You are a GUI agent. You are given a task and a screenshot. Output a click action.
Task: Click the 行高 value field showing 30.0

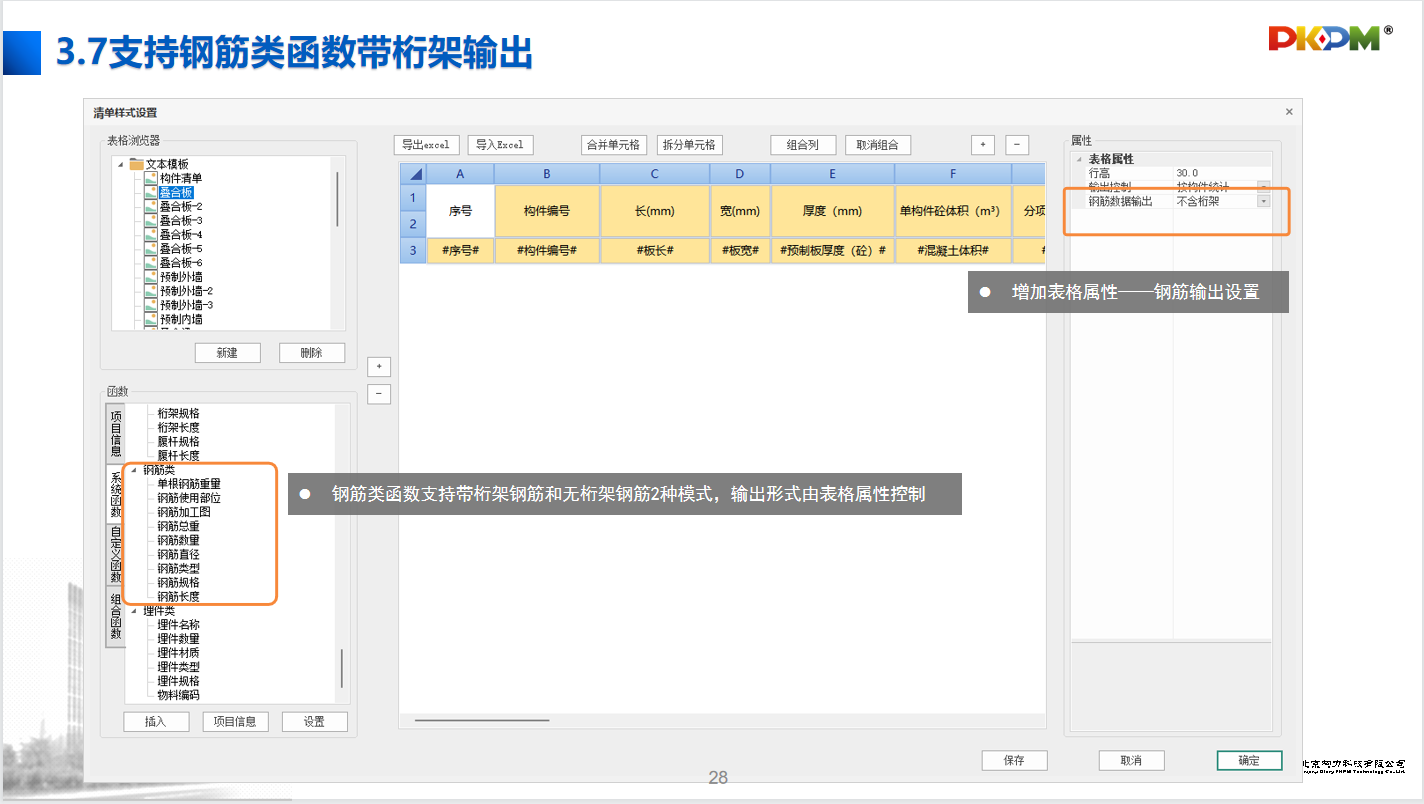(x=1220, y=173)
